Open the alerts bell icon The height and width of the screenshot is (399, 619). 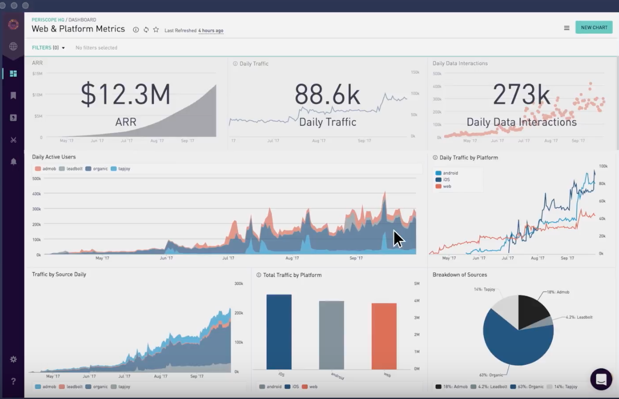click(x=13, y=162)
